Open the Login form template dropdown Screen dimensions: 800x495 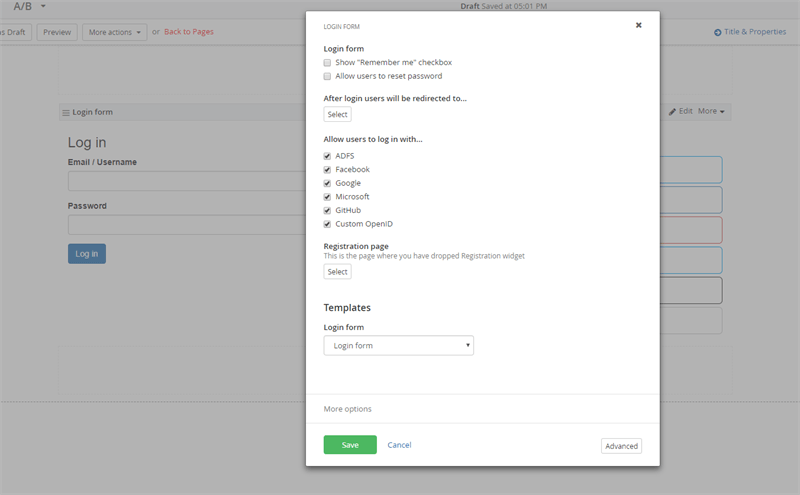[x=398, y=345]
